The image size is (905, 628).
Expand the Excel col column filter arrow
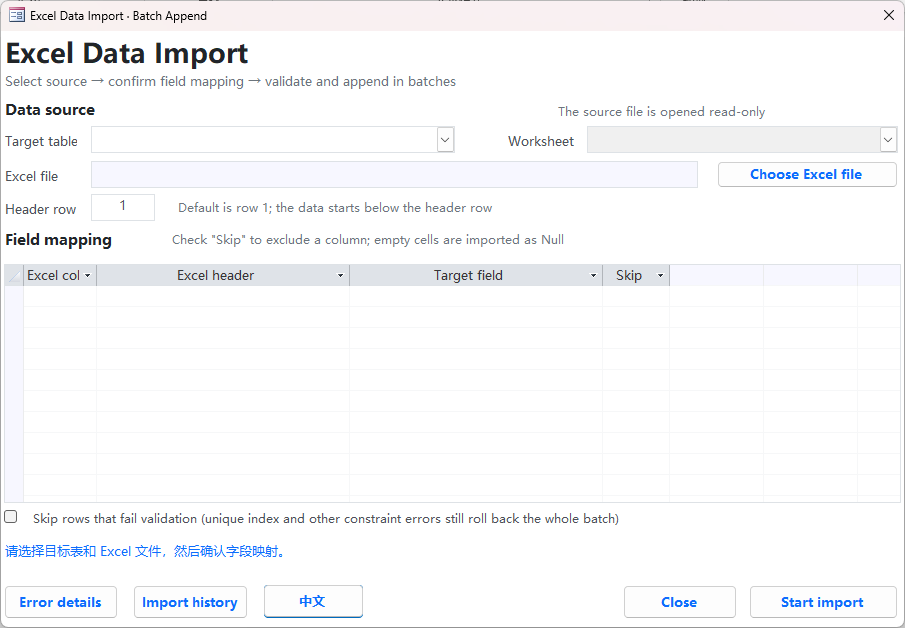88,276
